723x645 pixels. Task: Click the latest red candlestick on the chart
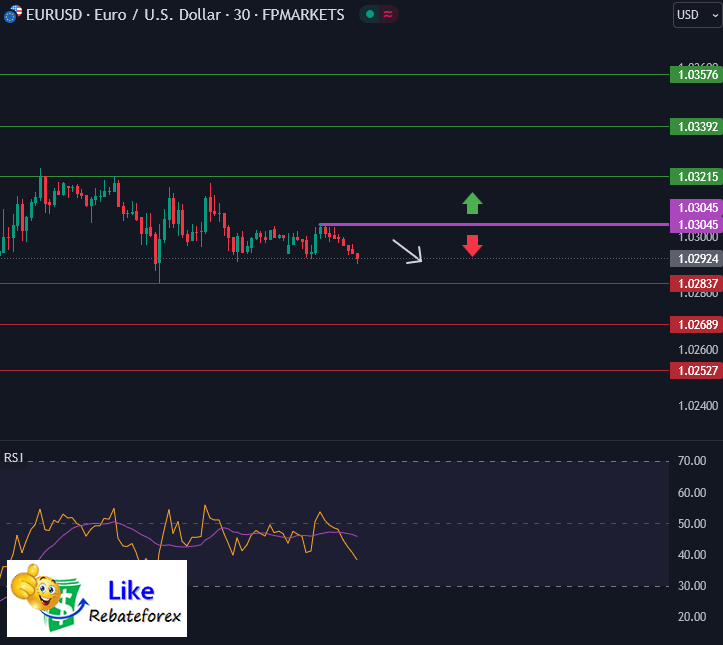[x=357, y=257]
